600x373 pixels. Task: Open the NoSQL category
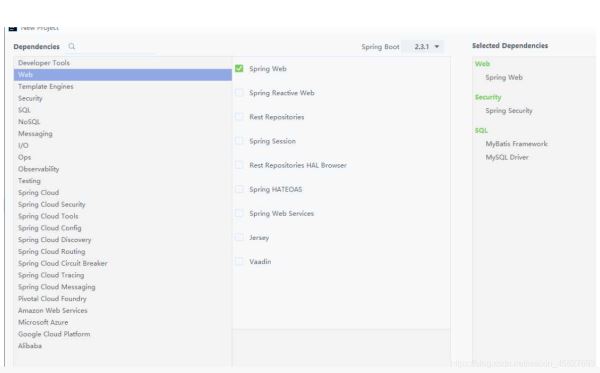(x=123, y=122)
